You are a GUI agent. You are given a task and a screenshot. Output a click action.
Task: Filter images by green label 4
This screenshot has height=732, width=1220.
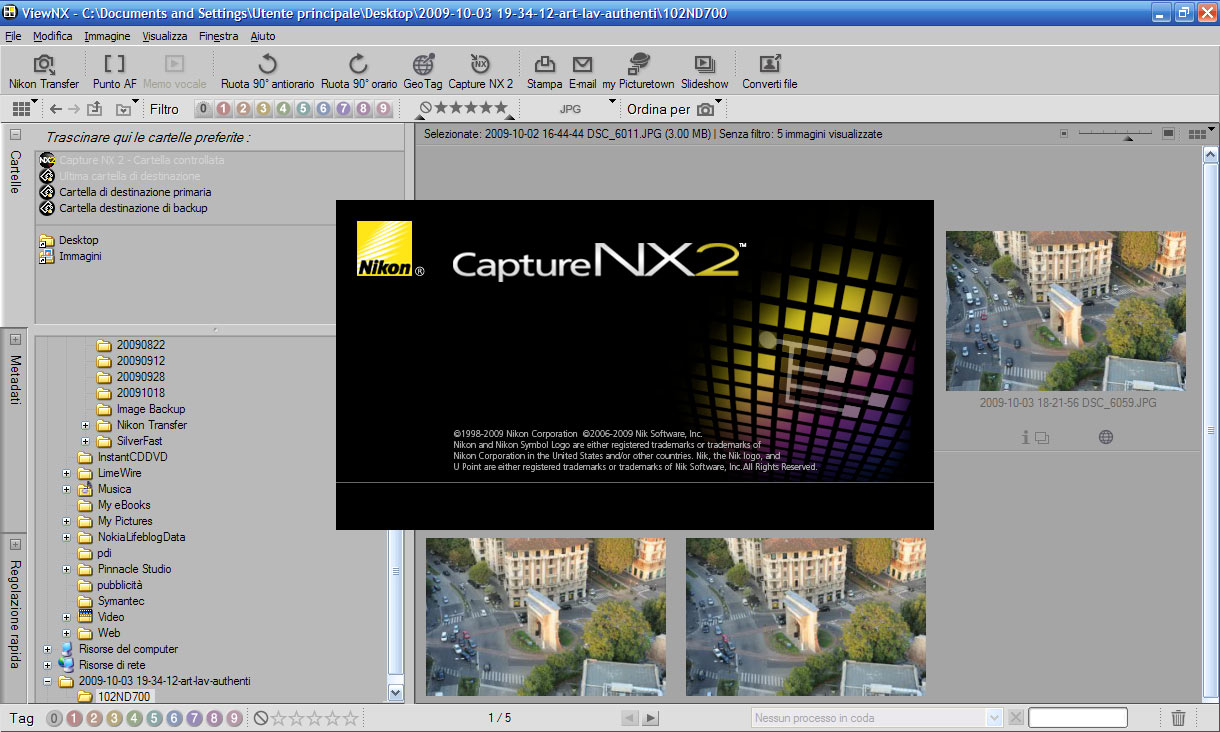[x=283, y=109]
